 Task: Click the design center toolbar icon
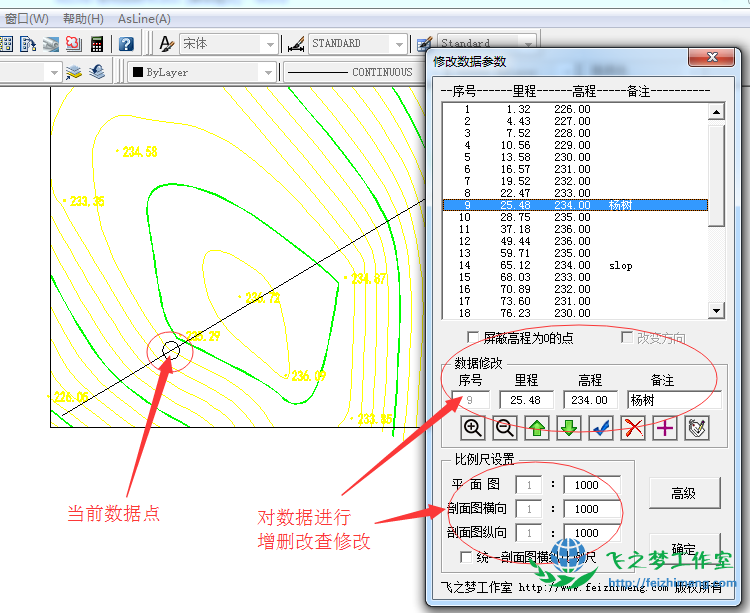[6, 44]
